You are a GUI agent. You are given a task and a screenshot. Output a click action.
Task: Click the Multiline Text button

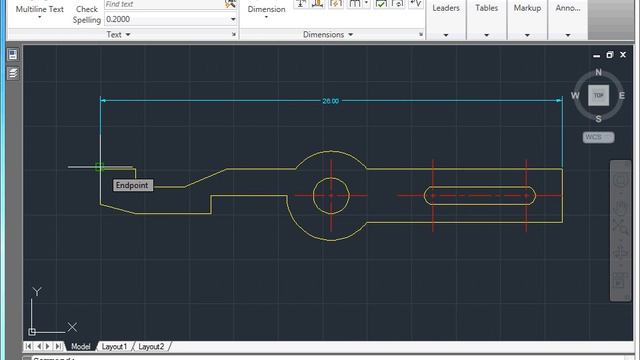pyautogui.click(x=40, y=9)
